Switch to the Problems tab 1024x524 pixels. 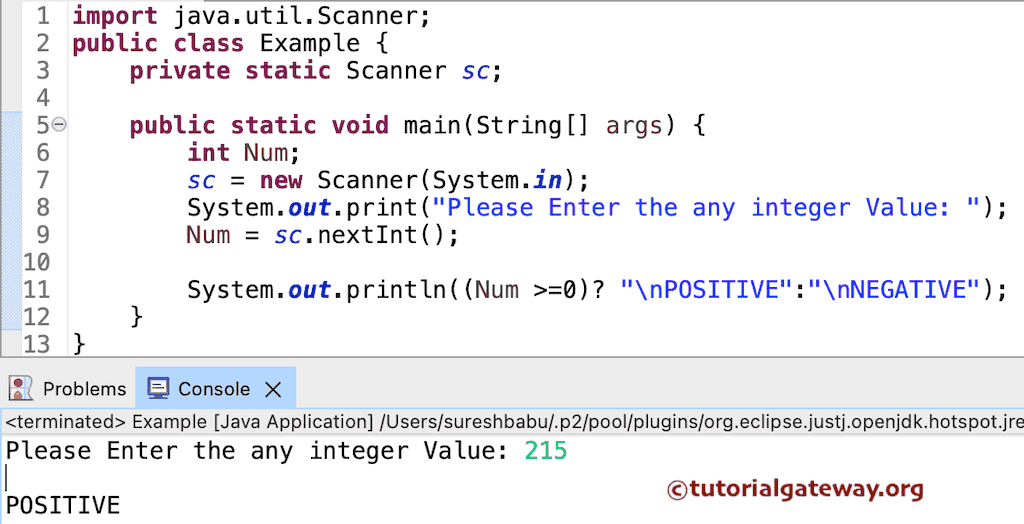coord(84,389)
